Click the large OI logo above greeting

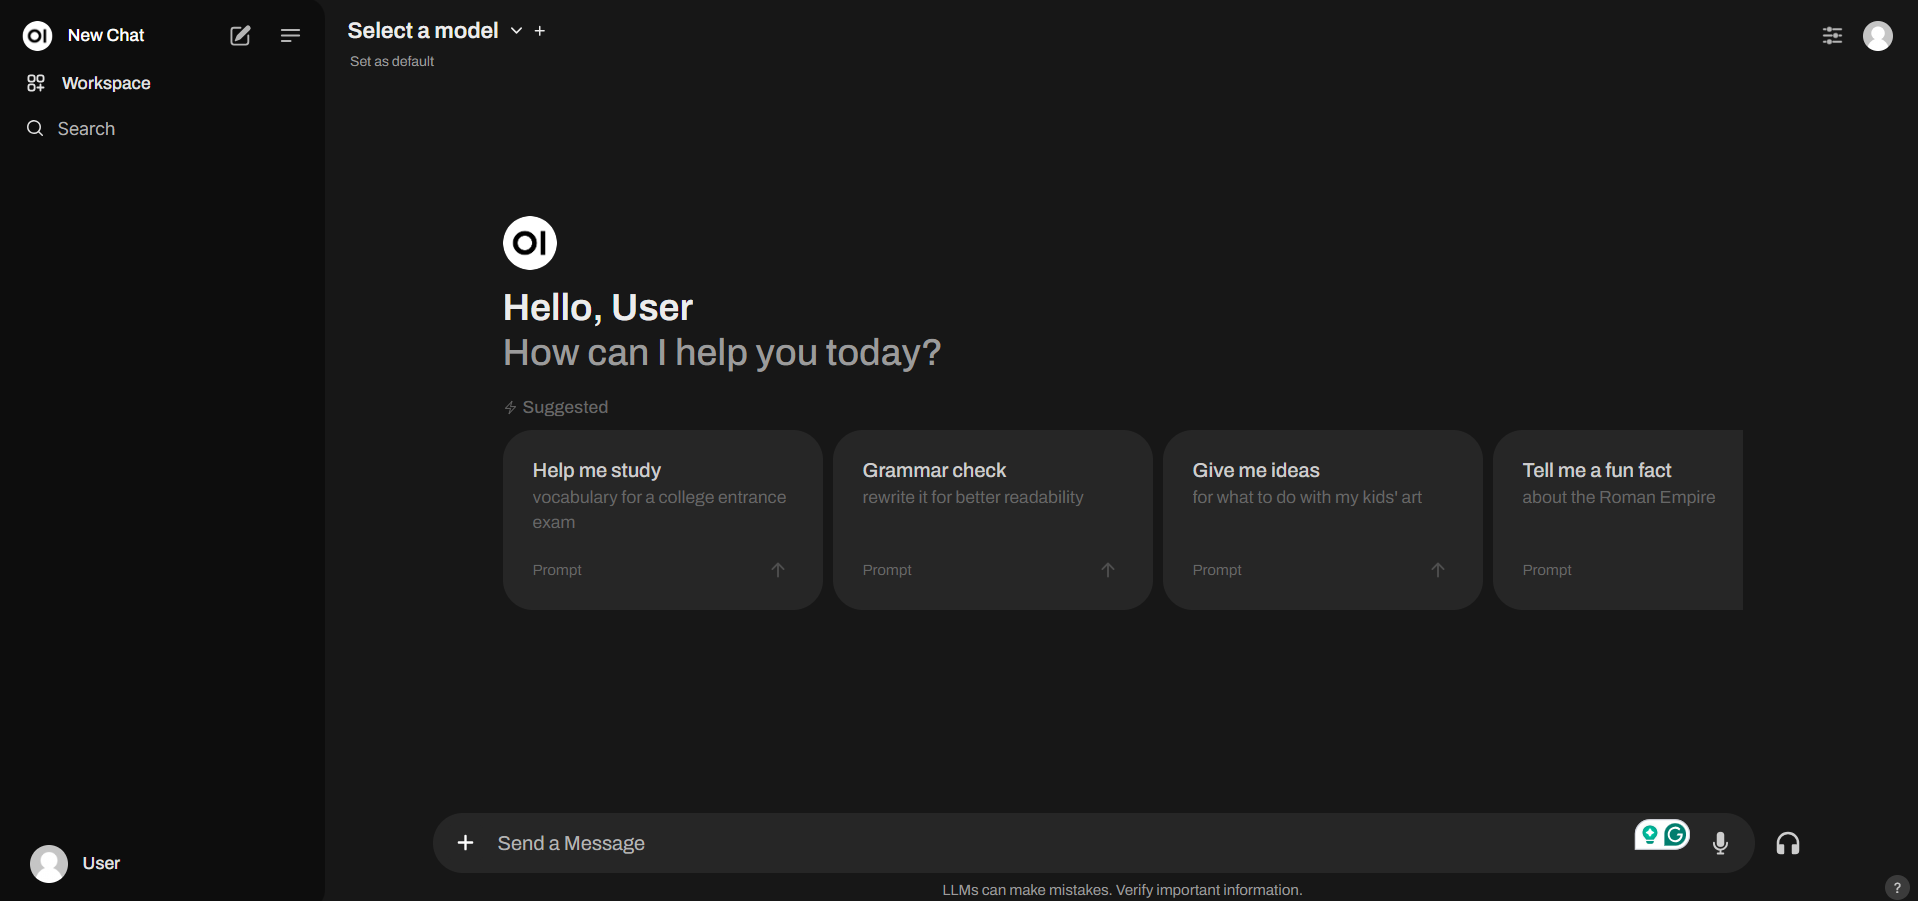tap(530, 243)
